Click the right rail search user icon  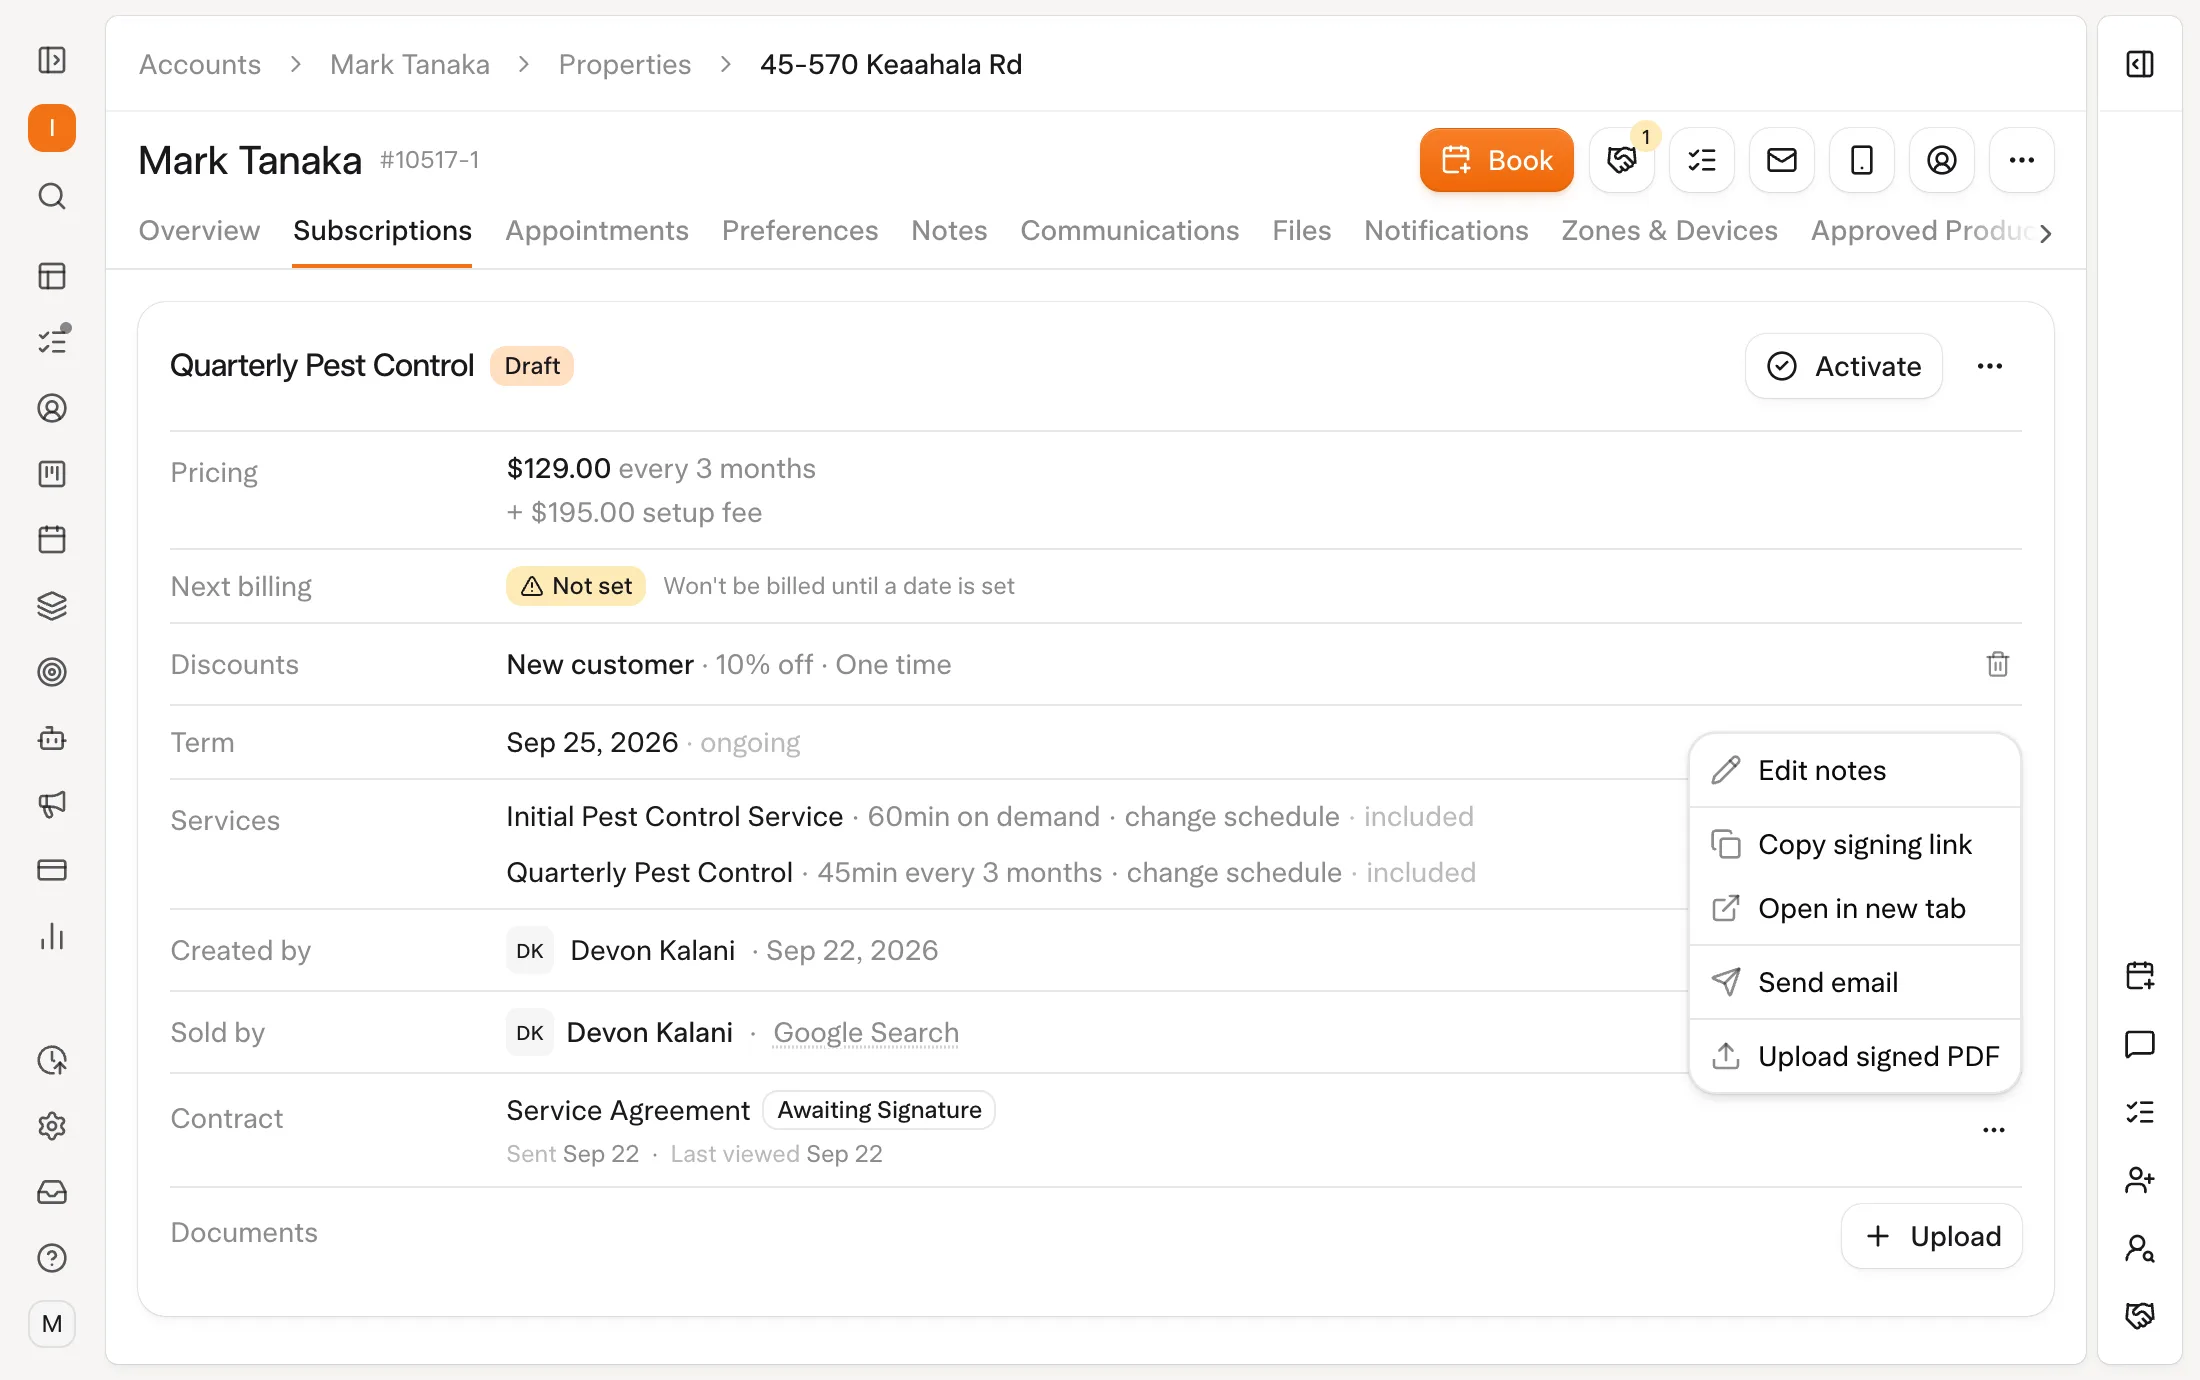tap(2140, 1248)
